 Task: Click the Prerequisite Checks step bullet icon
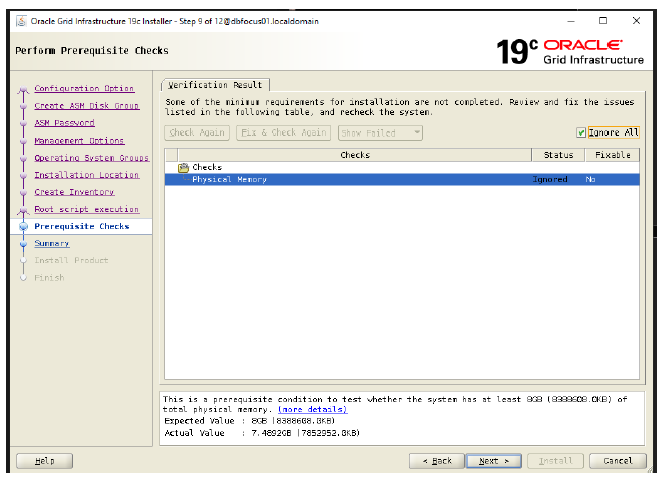click(23, 226)
